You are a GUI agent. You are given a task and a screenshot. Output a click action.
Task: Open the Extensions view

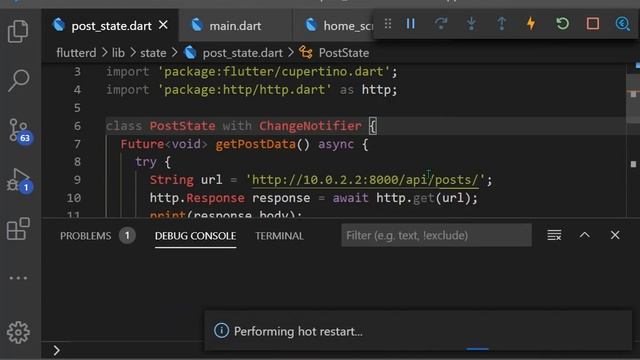18,229
